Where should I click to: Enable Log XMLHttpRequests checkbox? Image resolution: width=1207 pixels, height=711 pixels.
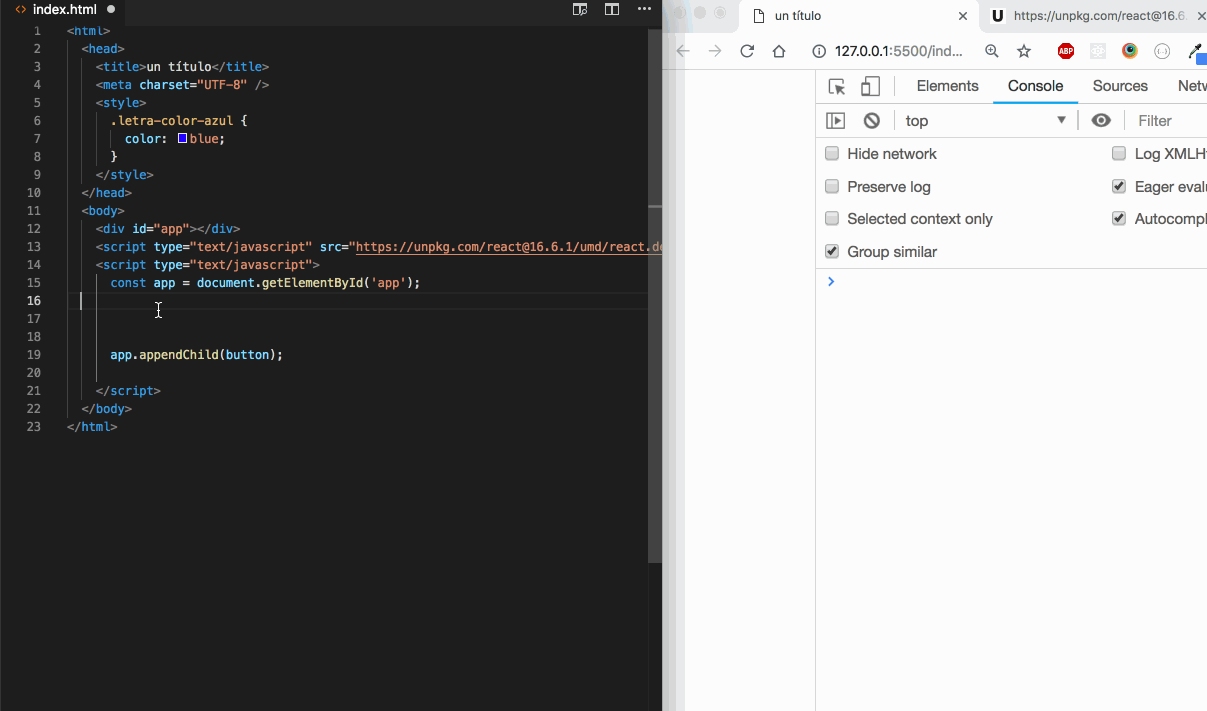tap(1119, 153)
